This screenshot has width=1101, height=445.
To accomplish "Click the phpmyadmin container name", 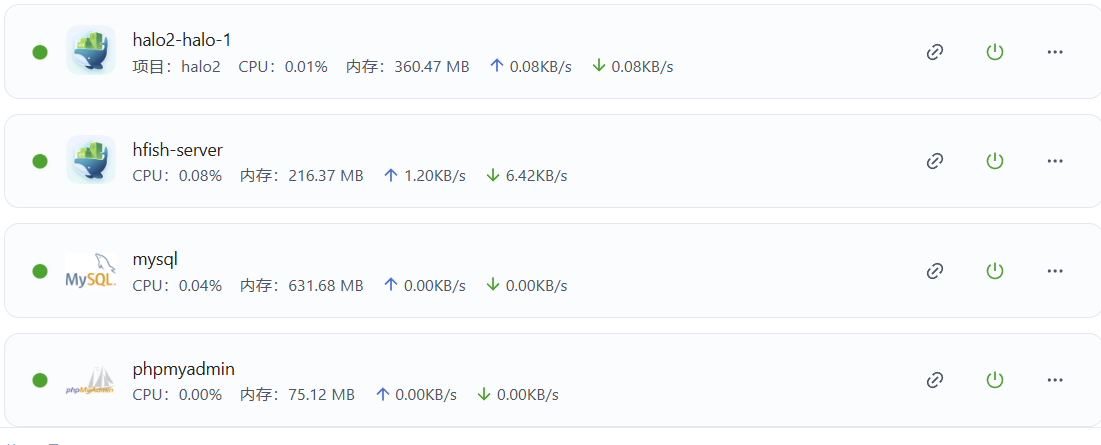I will [x=183, y=369].
